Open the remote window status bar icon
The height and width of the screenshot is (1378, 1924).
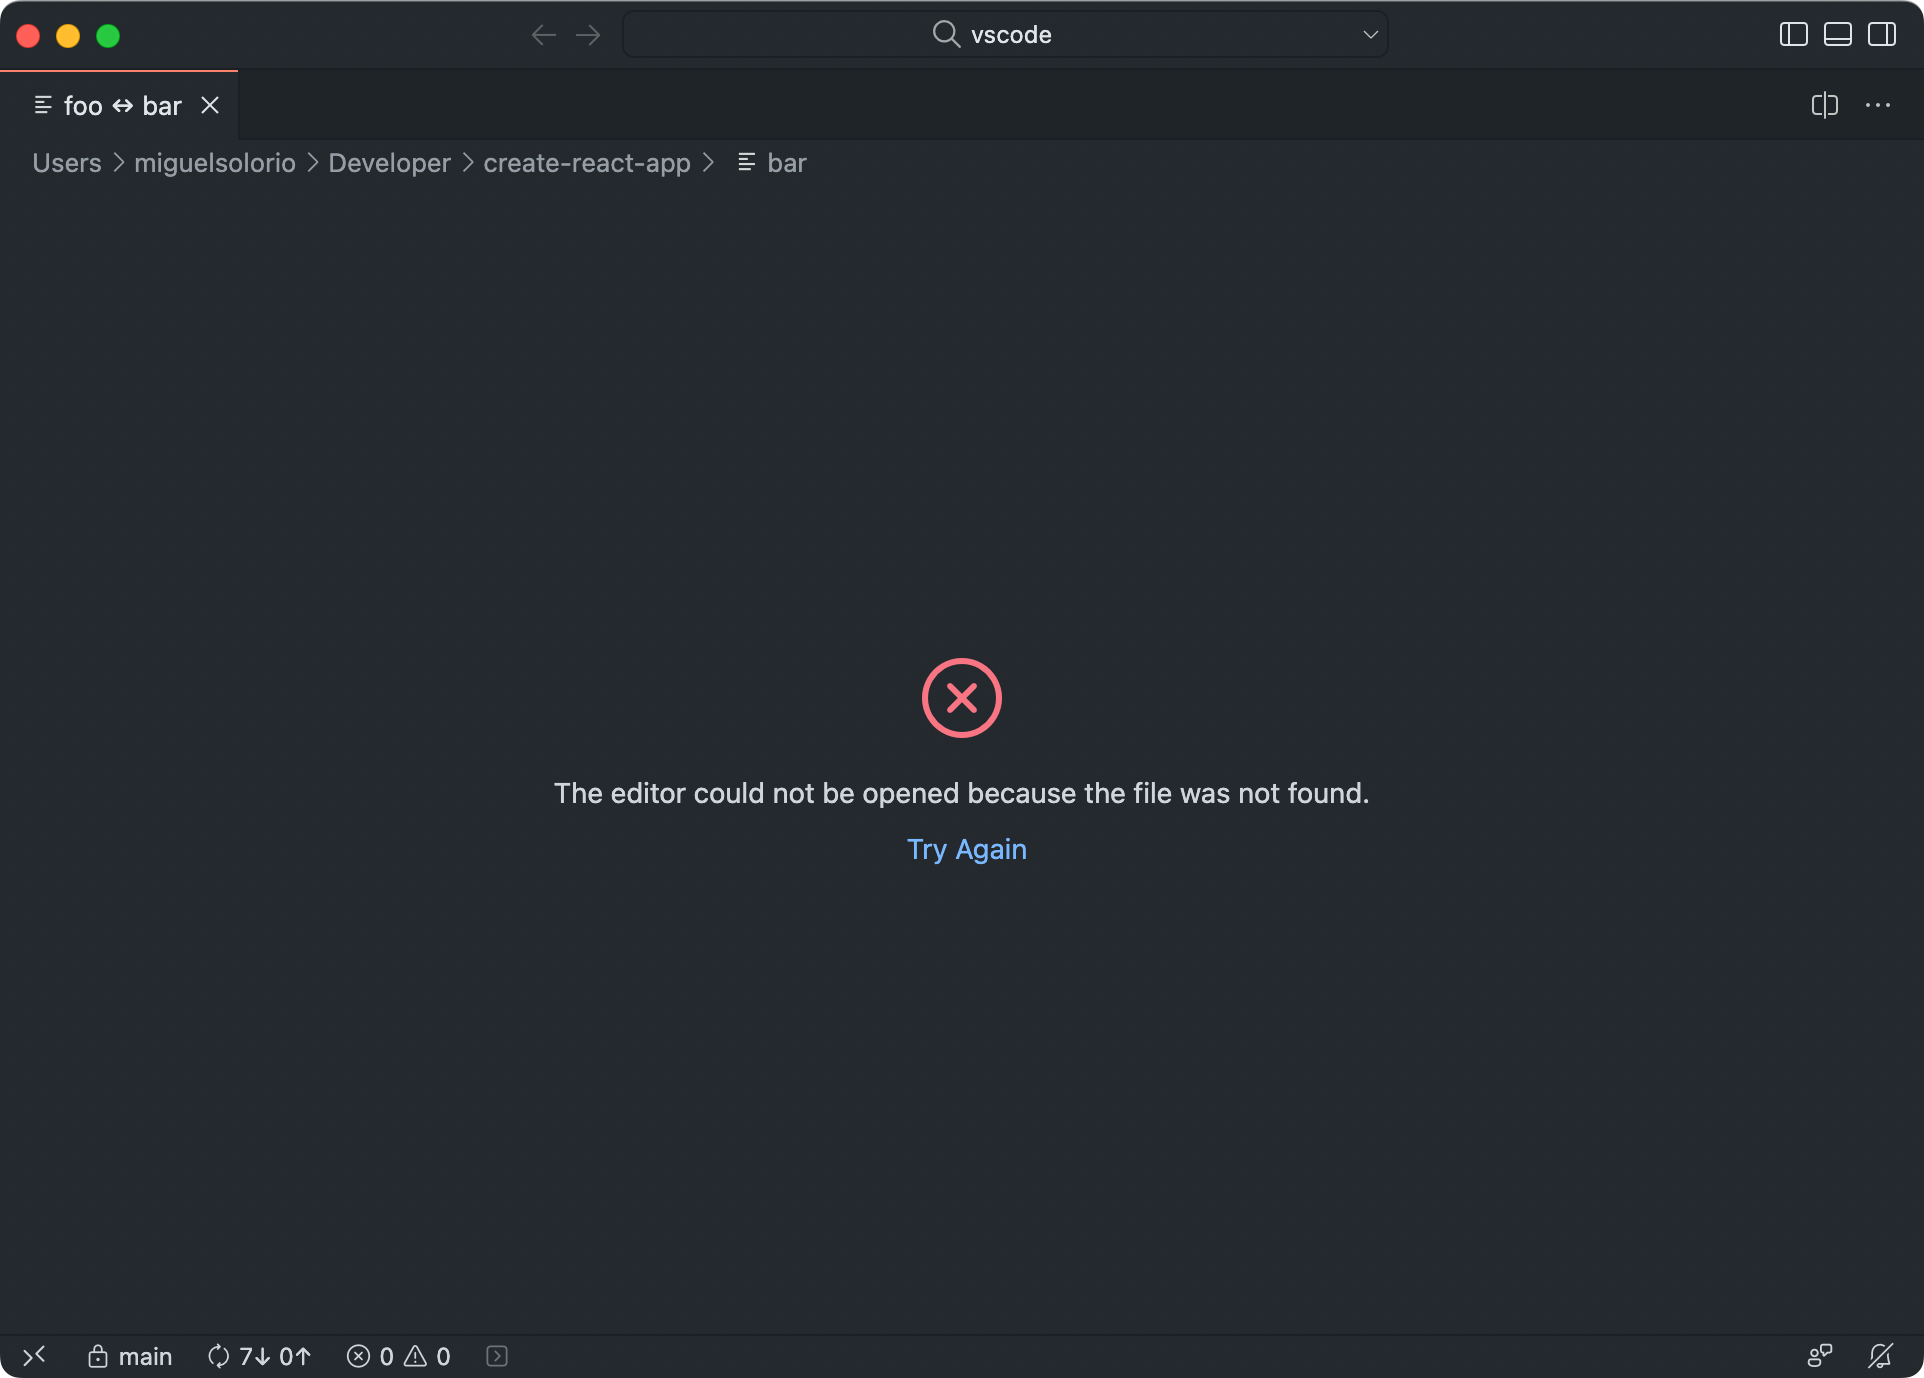[x=34, y=1356]
